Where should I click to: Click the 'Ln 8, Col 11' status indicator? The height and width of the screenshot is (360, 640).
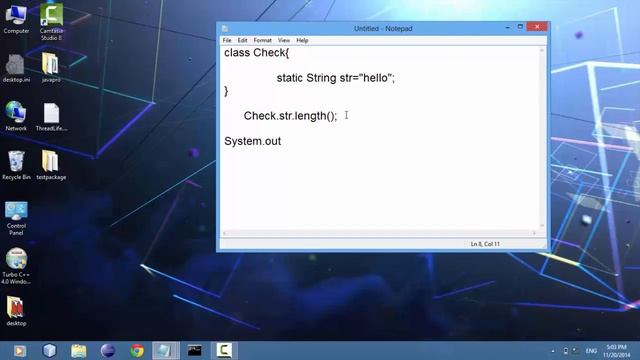pyautogui.click(x=485, y=244)
